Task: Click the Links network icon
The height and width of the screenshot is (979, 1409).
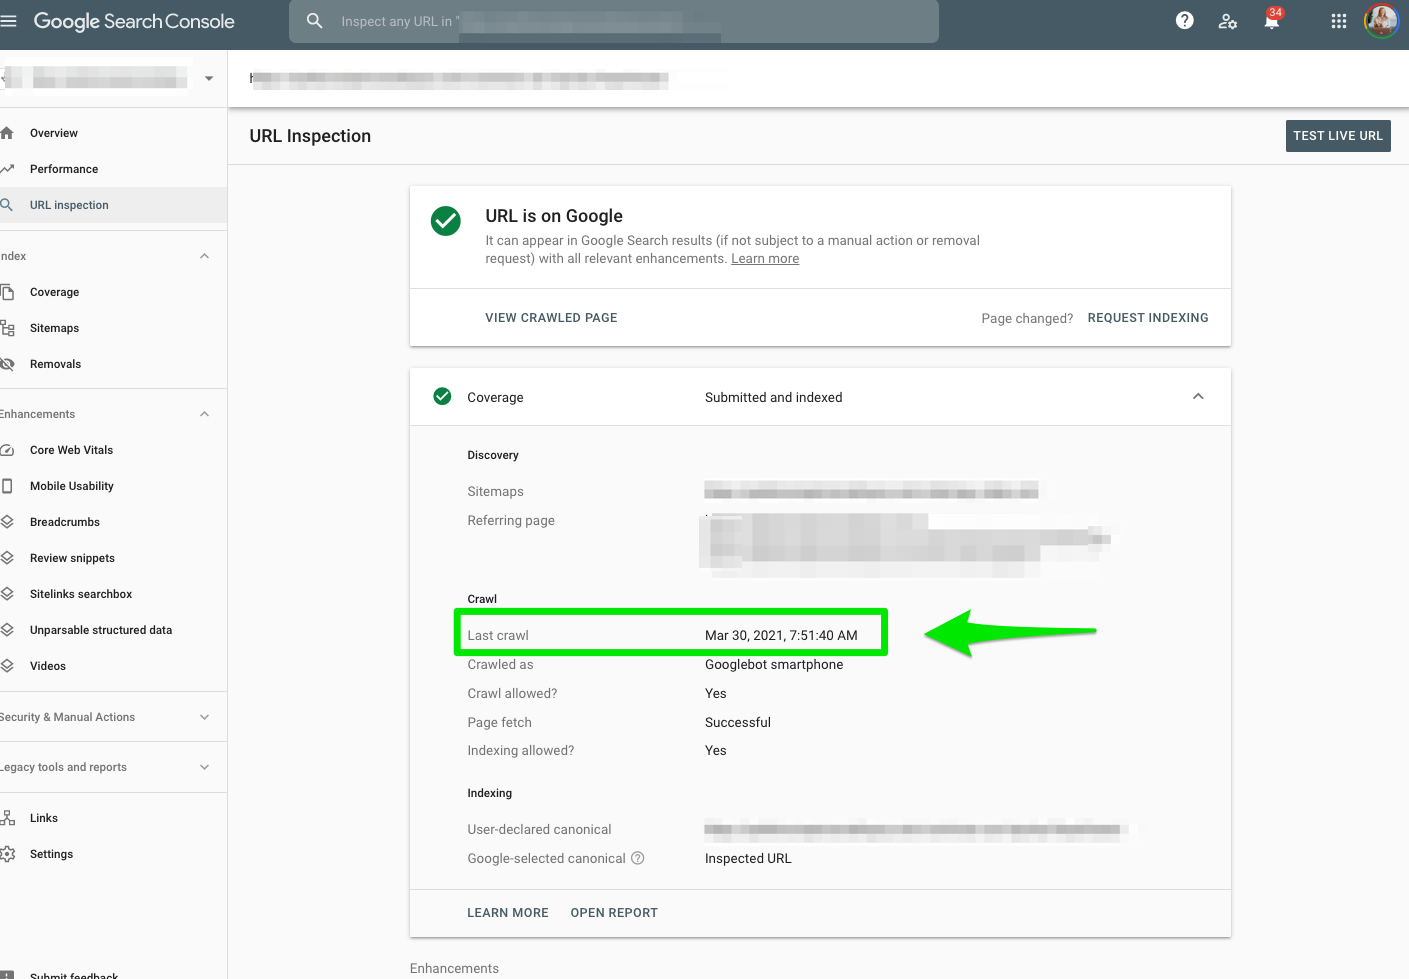Action: tap(7, 818)
